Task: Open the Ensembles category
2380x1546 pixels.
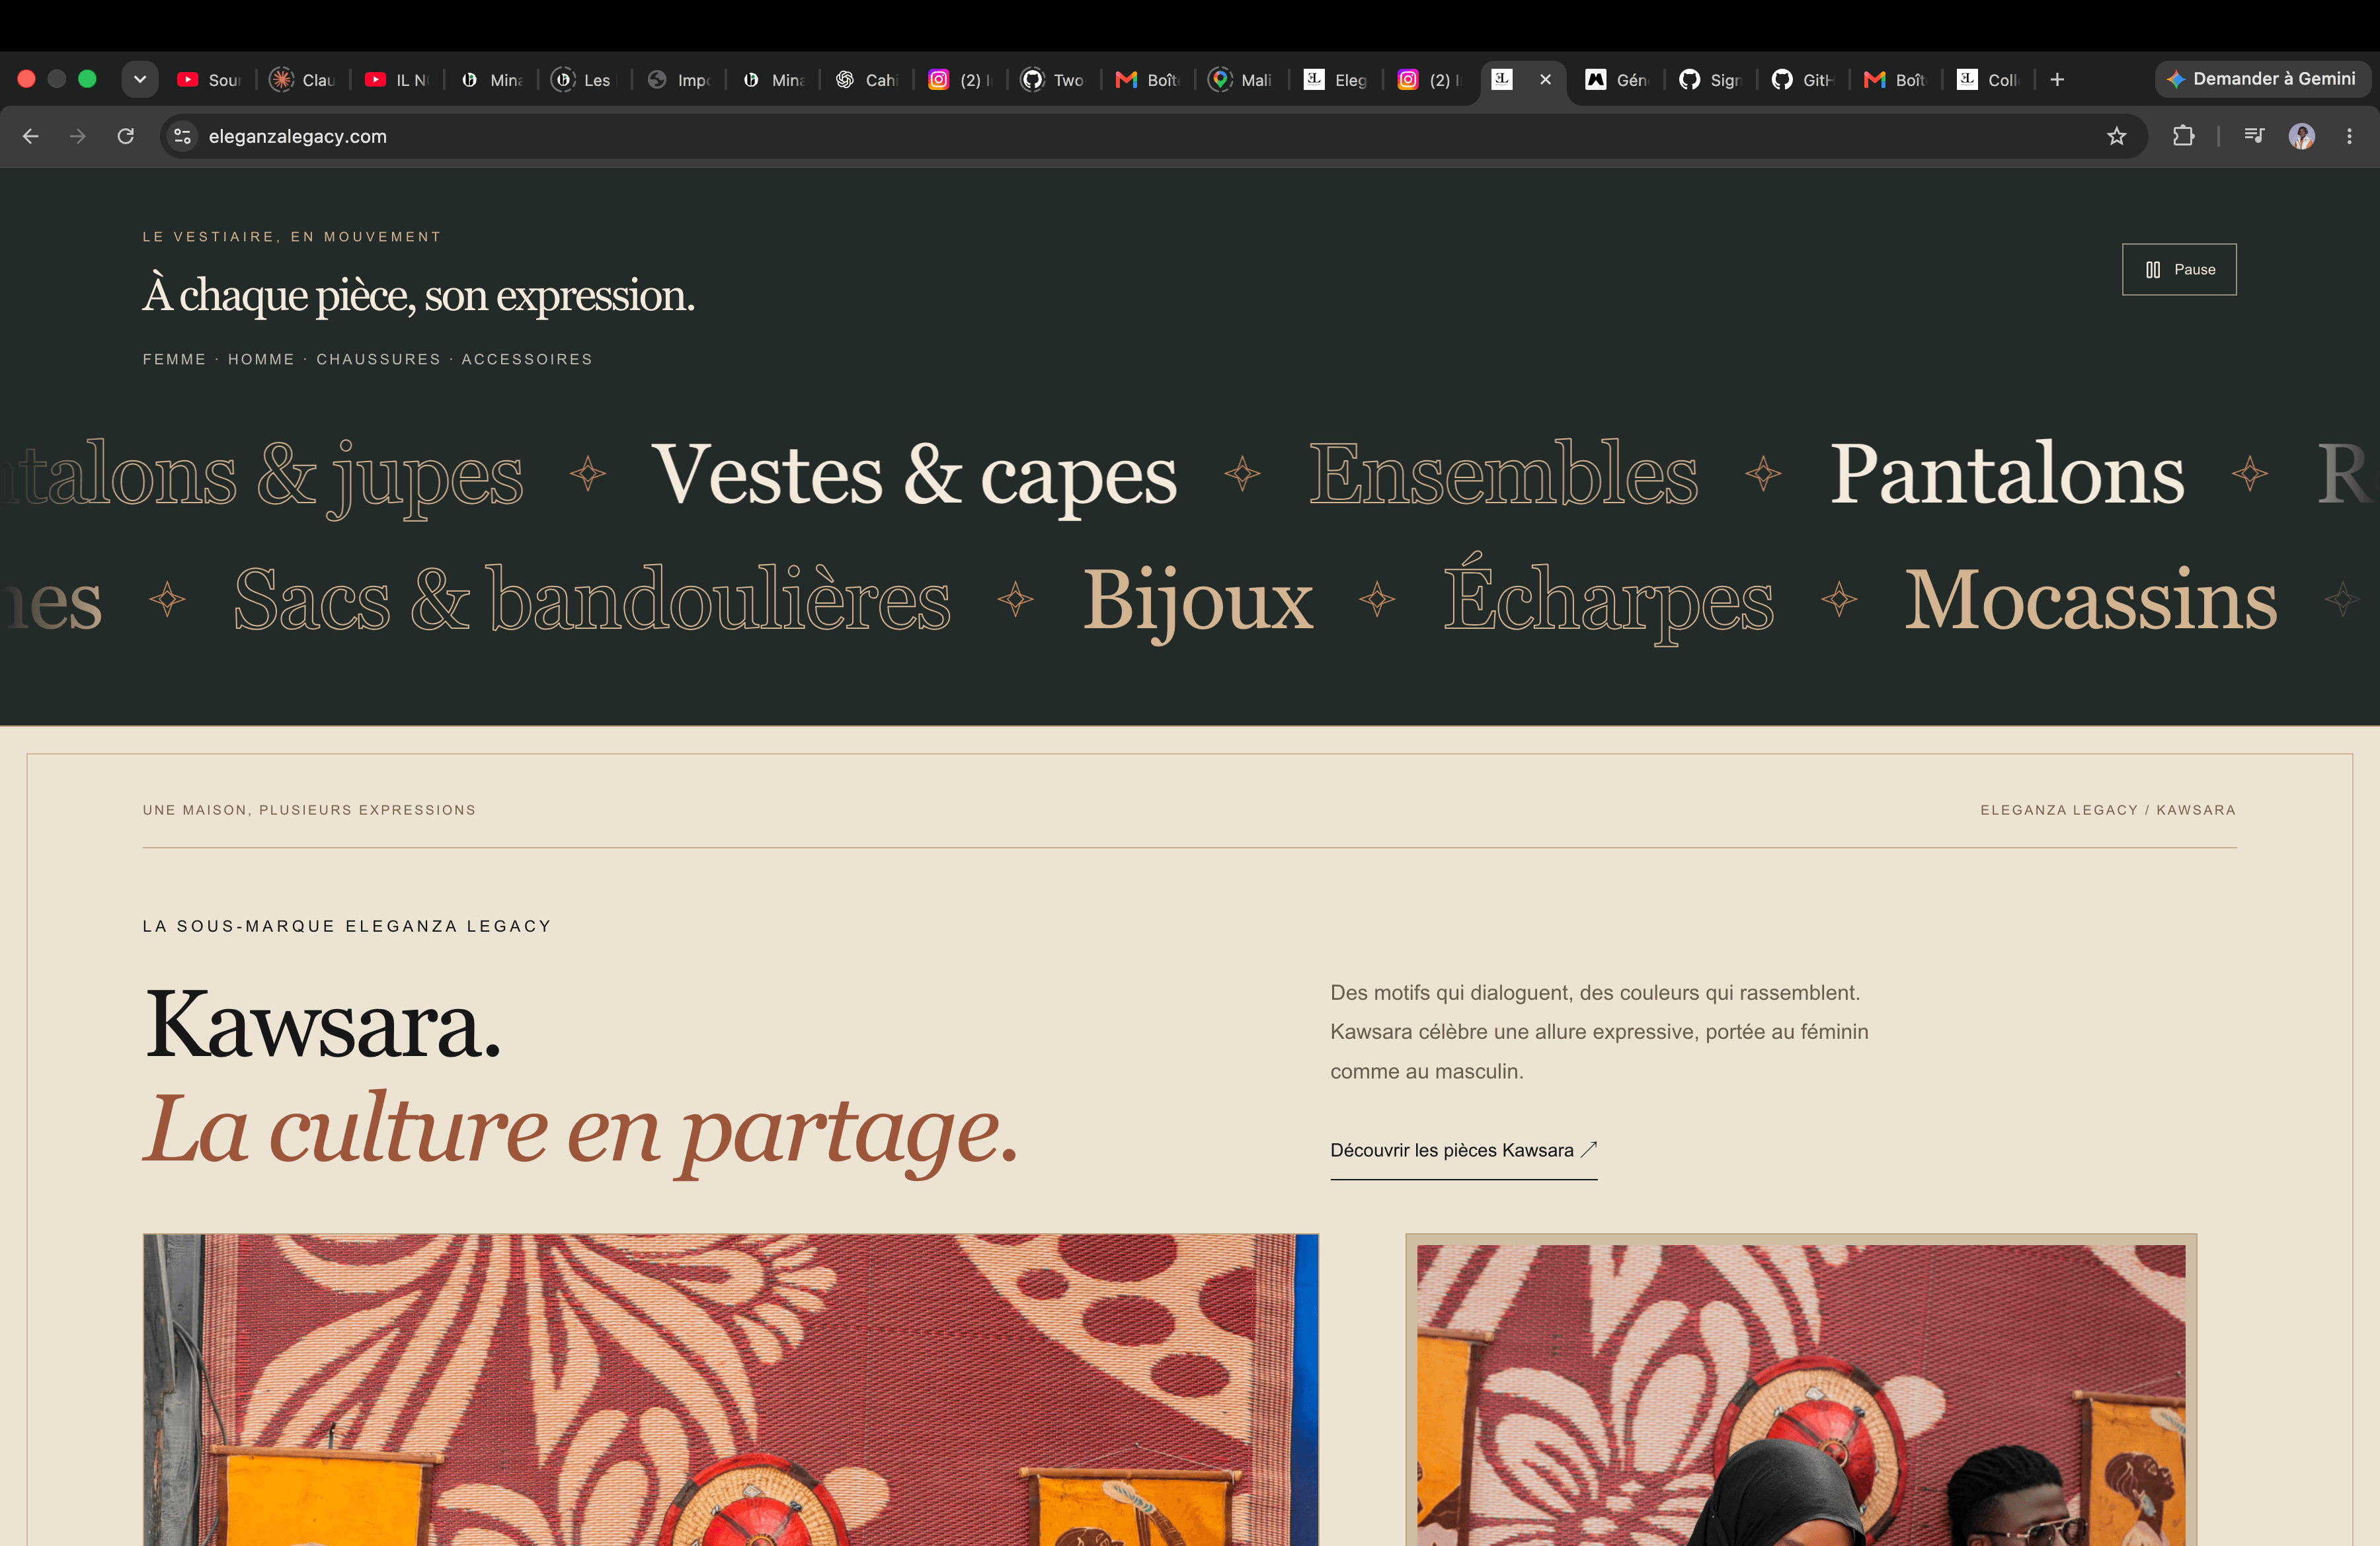Action: point(1503,473)
